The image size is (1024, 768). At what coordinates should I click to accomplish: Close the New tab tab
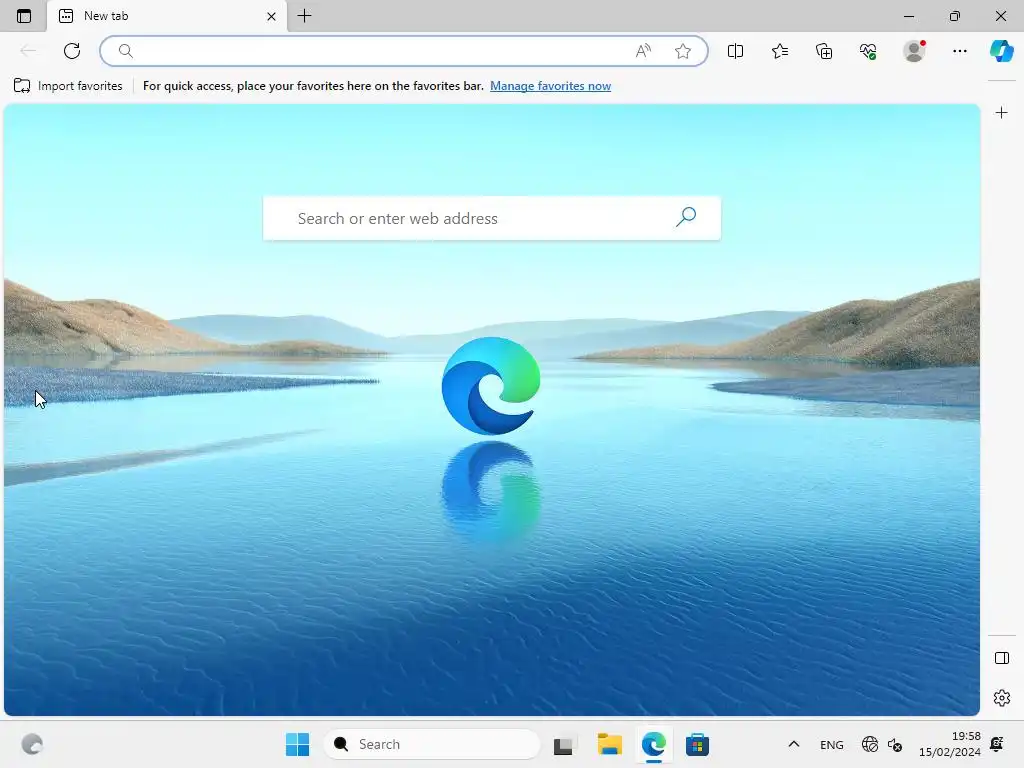[271, 16]
